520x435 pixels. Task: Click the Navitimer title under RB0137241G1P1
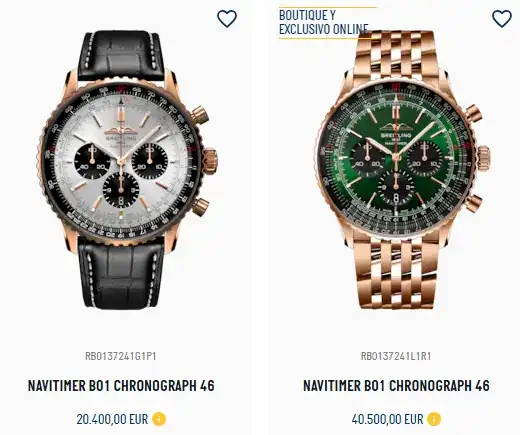click(121, 386)
